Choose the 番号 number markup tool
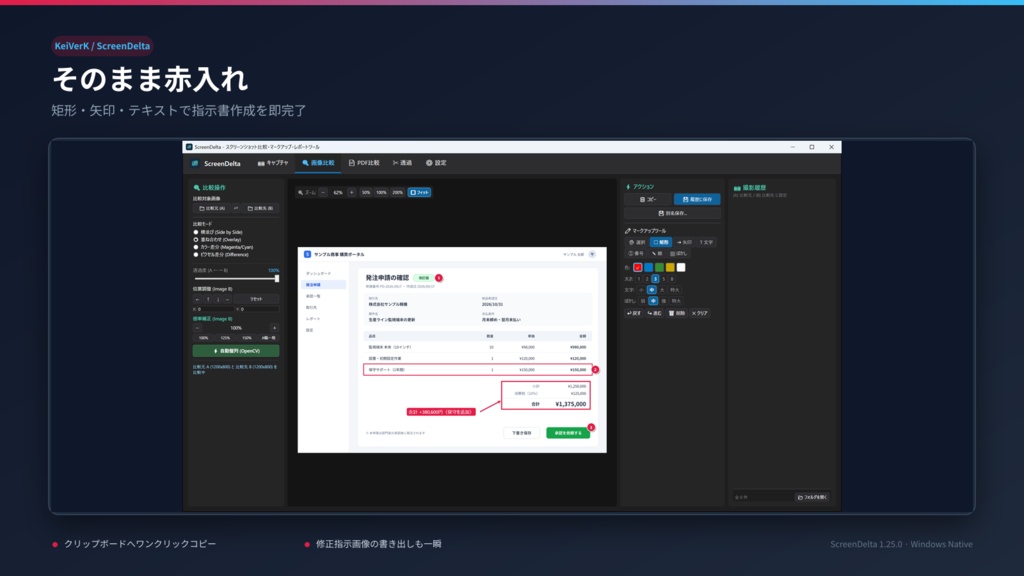This screenshot has width=1024, height=576. click(636, 253)
